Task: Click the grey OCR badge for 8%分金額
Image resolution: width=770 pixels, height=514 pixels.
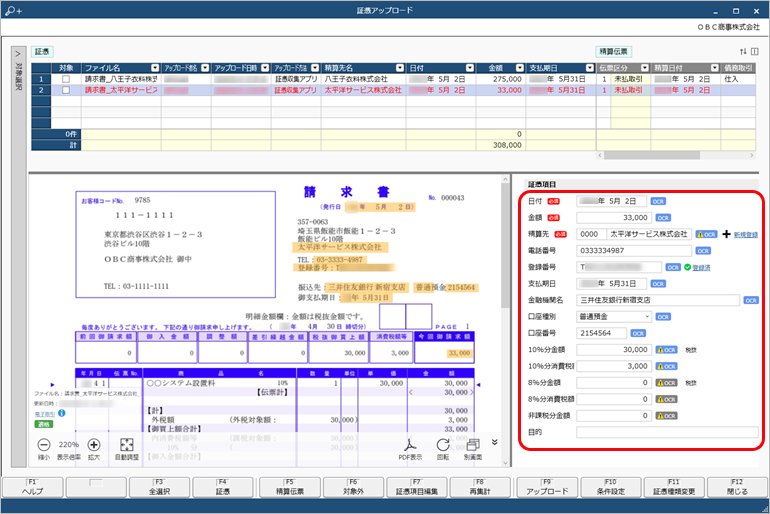Action: (x=666, y=383)
